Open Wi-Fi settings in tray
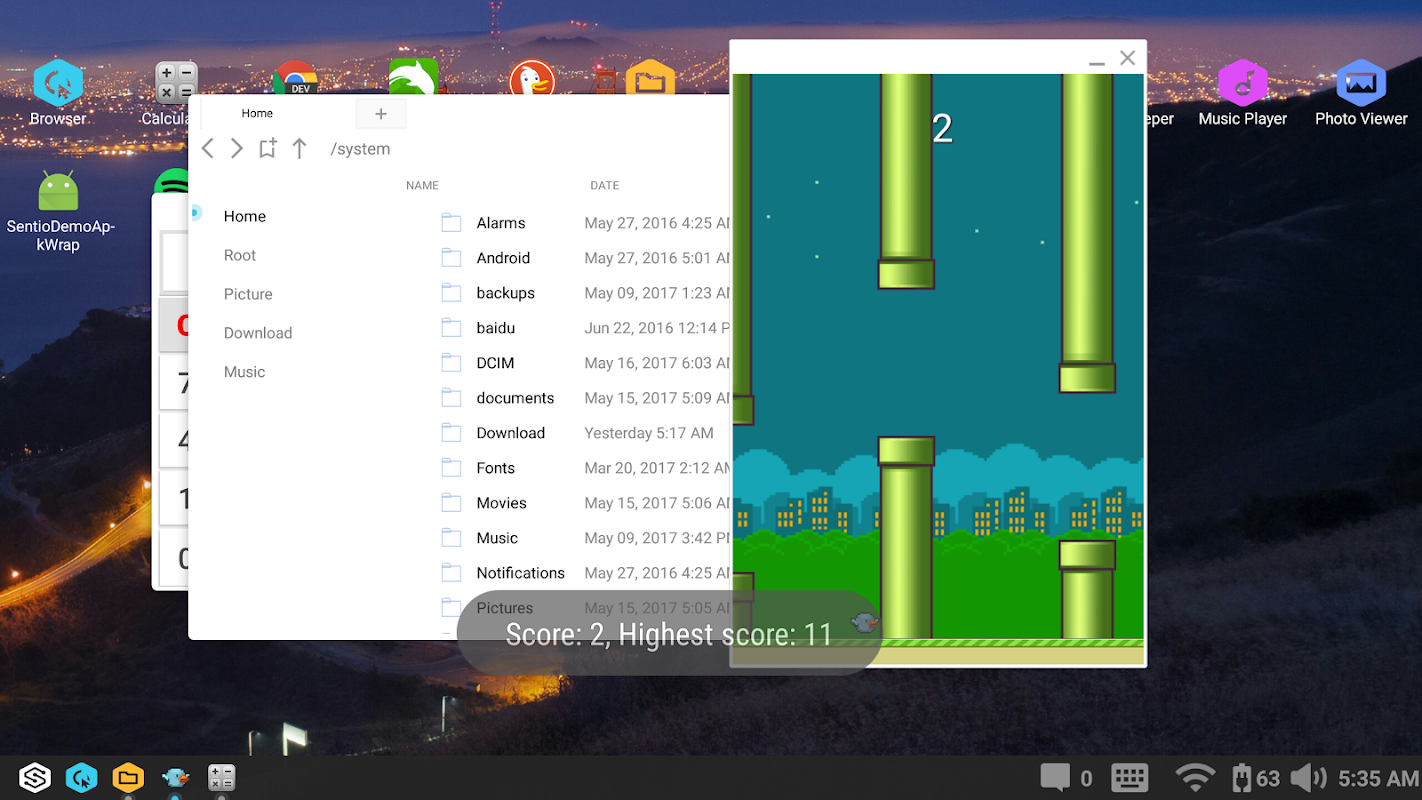The width and height of the screenshot is (1422, 800). pos(1195,778)
